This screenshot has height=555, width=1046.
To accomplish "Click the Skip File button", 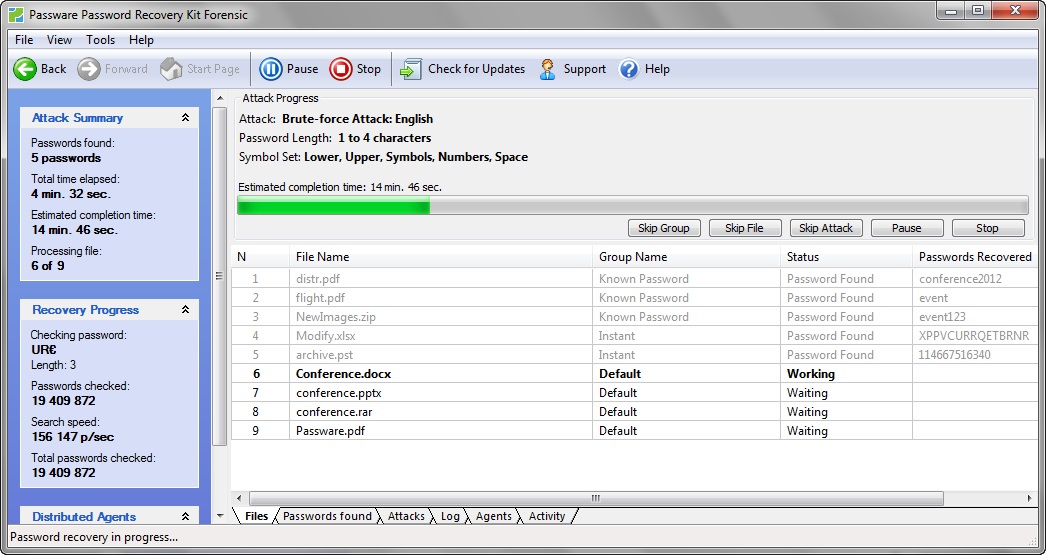I will click(x=744, y=228).
